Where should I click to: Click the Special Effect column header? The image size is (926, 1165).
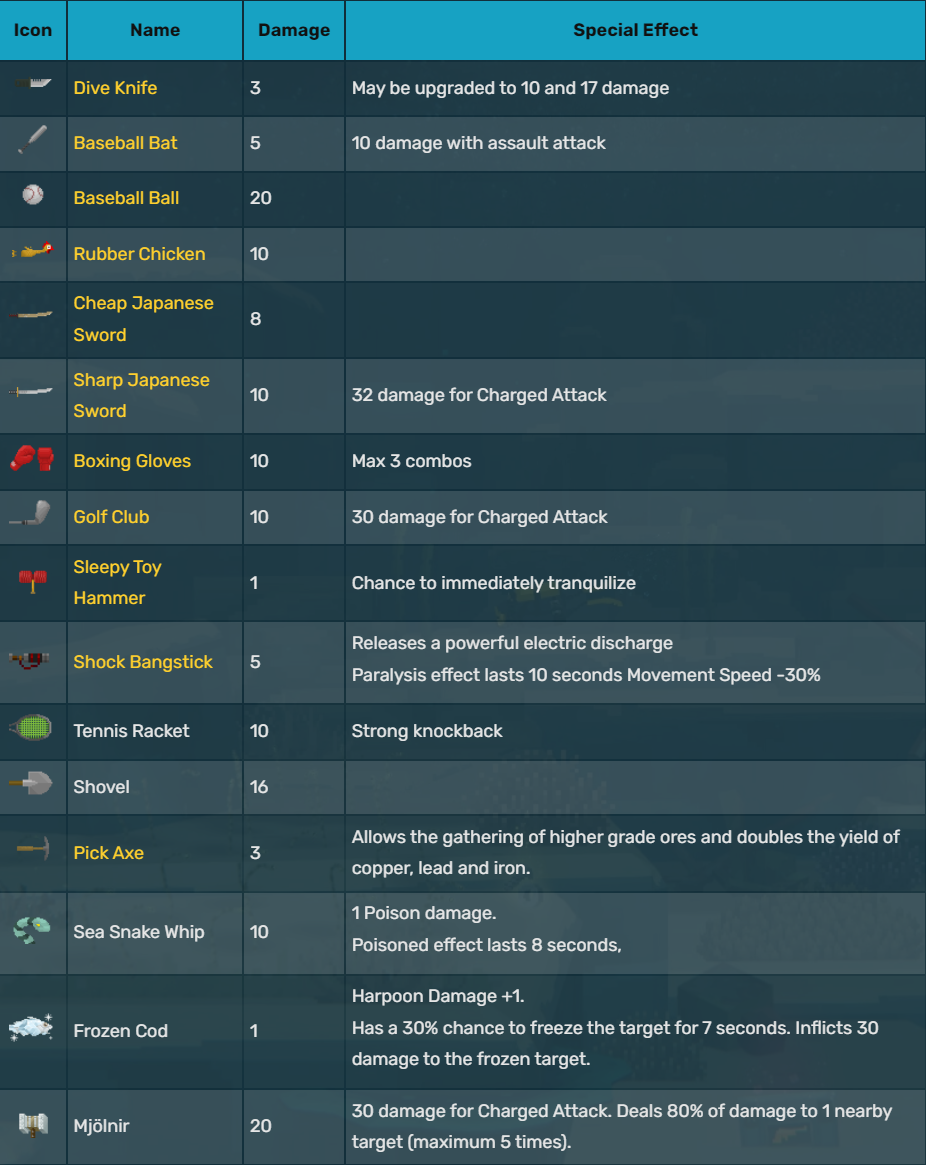click(x=635, y=30)
